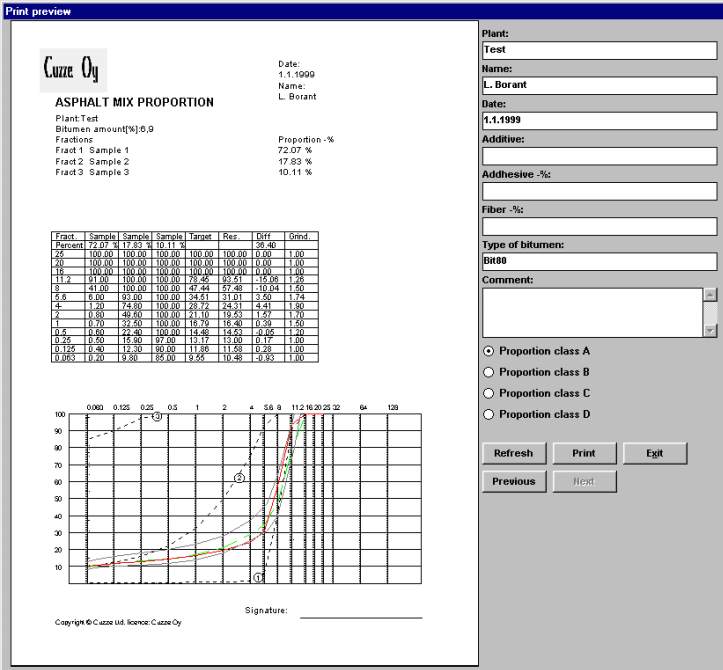Click into the Name field

tap(599, 85)
